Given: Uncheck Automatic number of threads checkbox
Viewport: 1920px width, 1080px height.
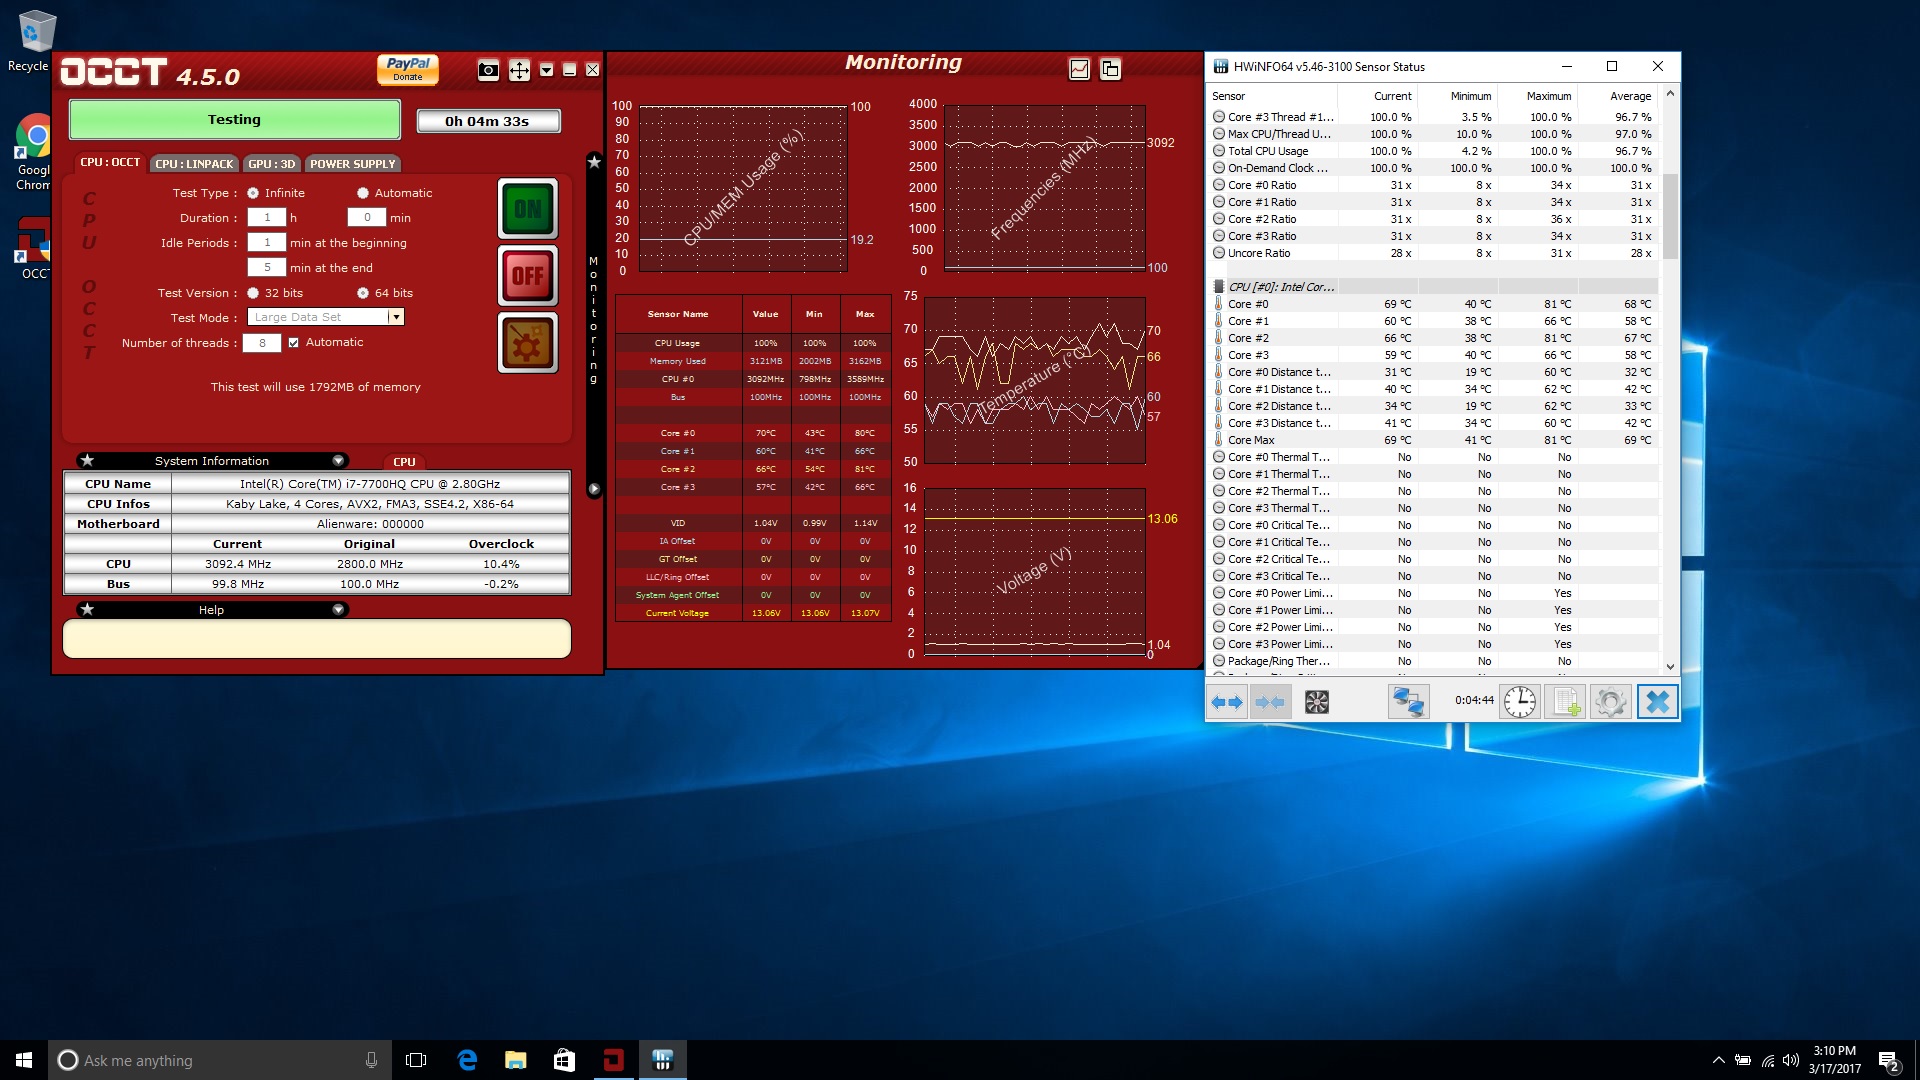Looking at the screenshot, I should (x=294, y=342).
